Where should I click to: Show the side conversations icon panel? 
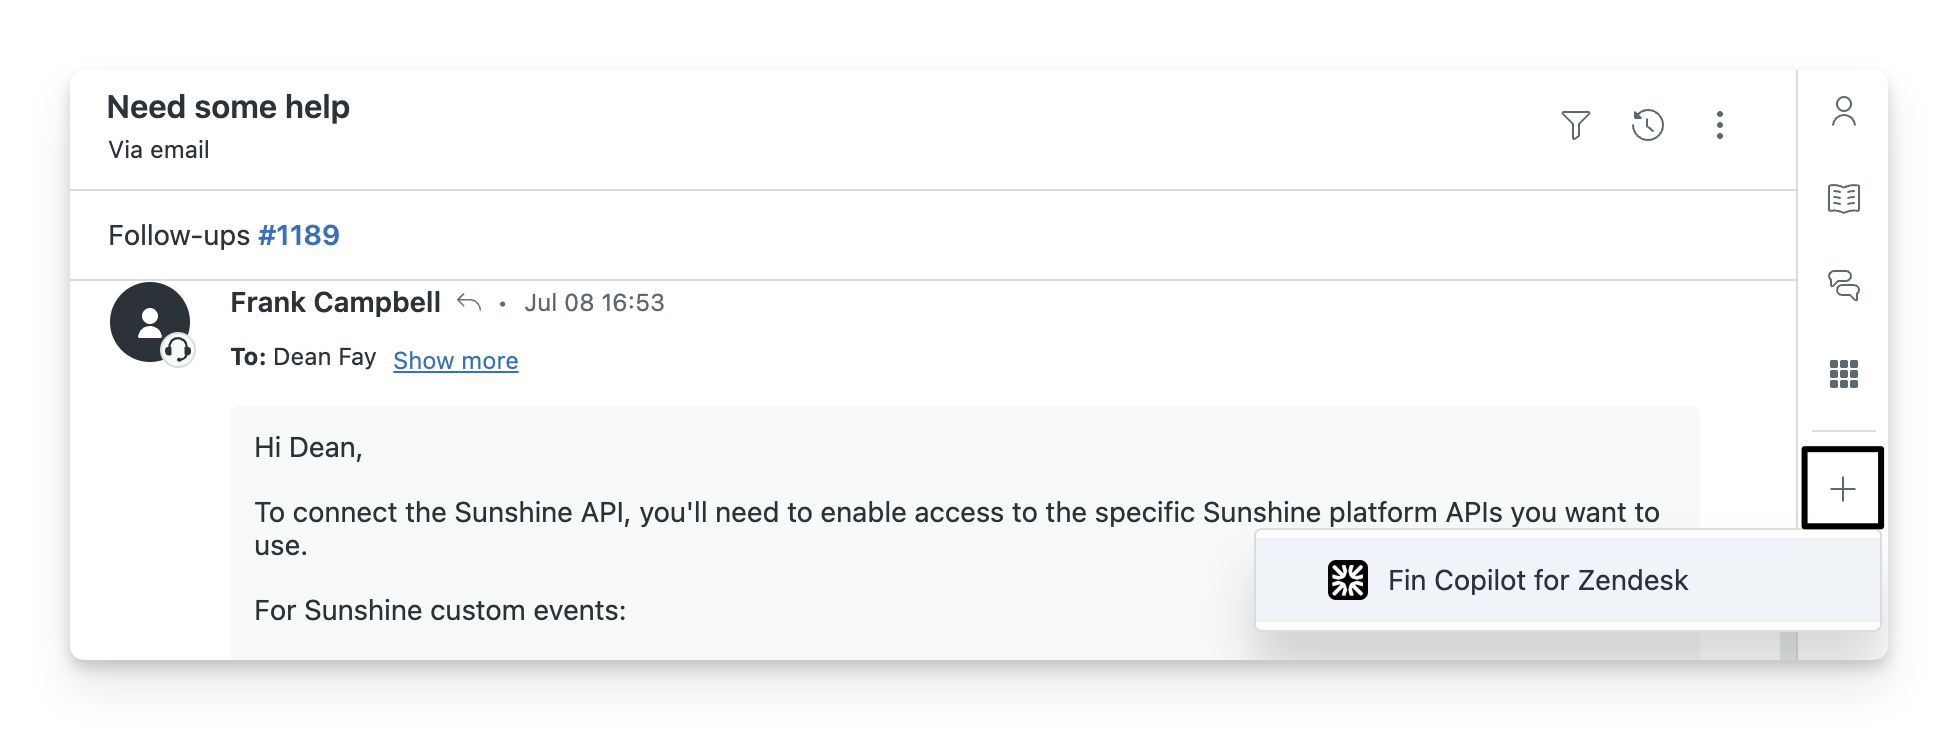click(1843, 286)
